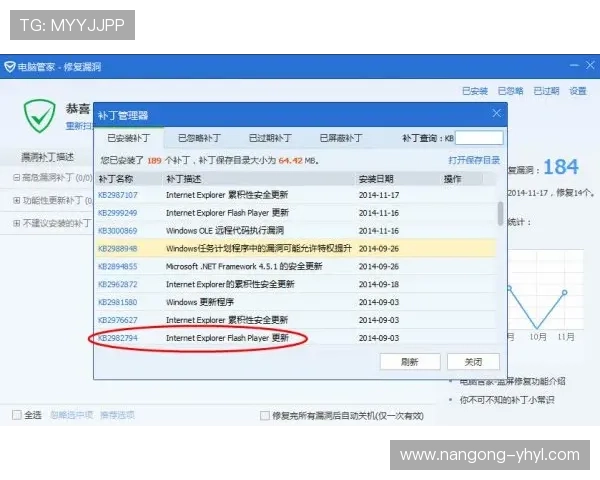This screenshot has height=480, width=600.
Task: Click the green shield checkmark status icon
Action: 39,116
